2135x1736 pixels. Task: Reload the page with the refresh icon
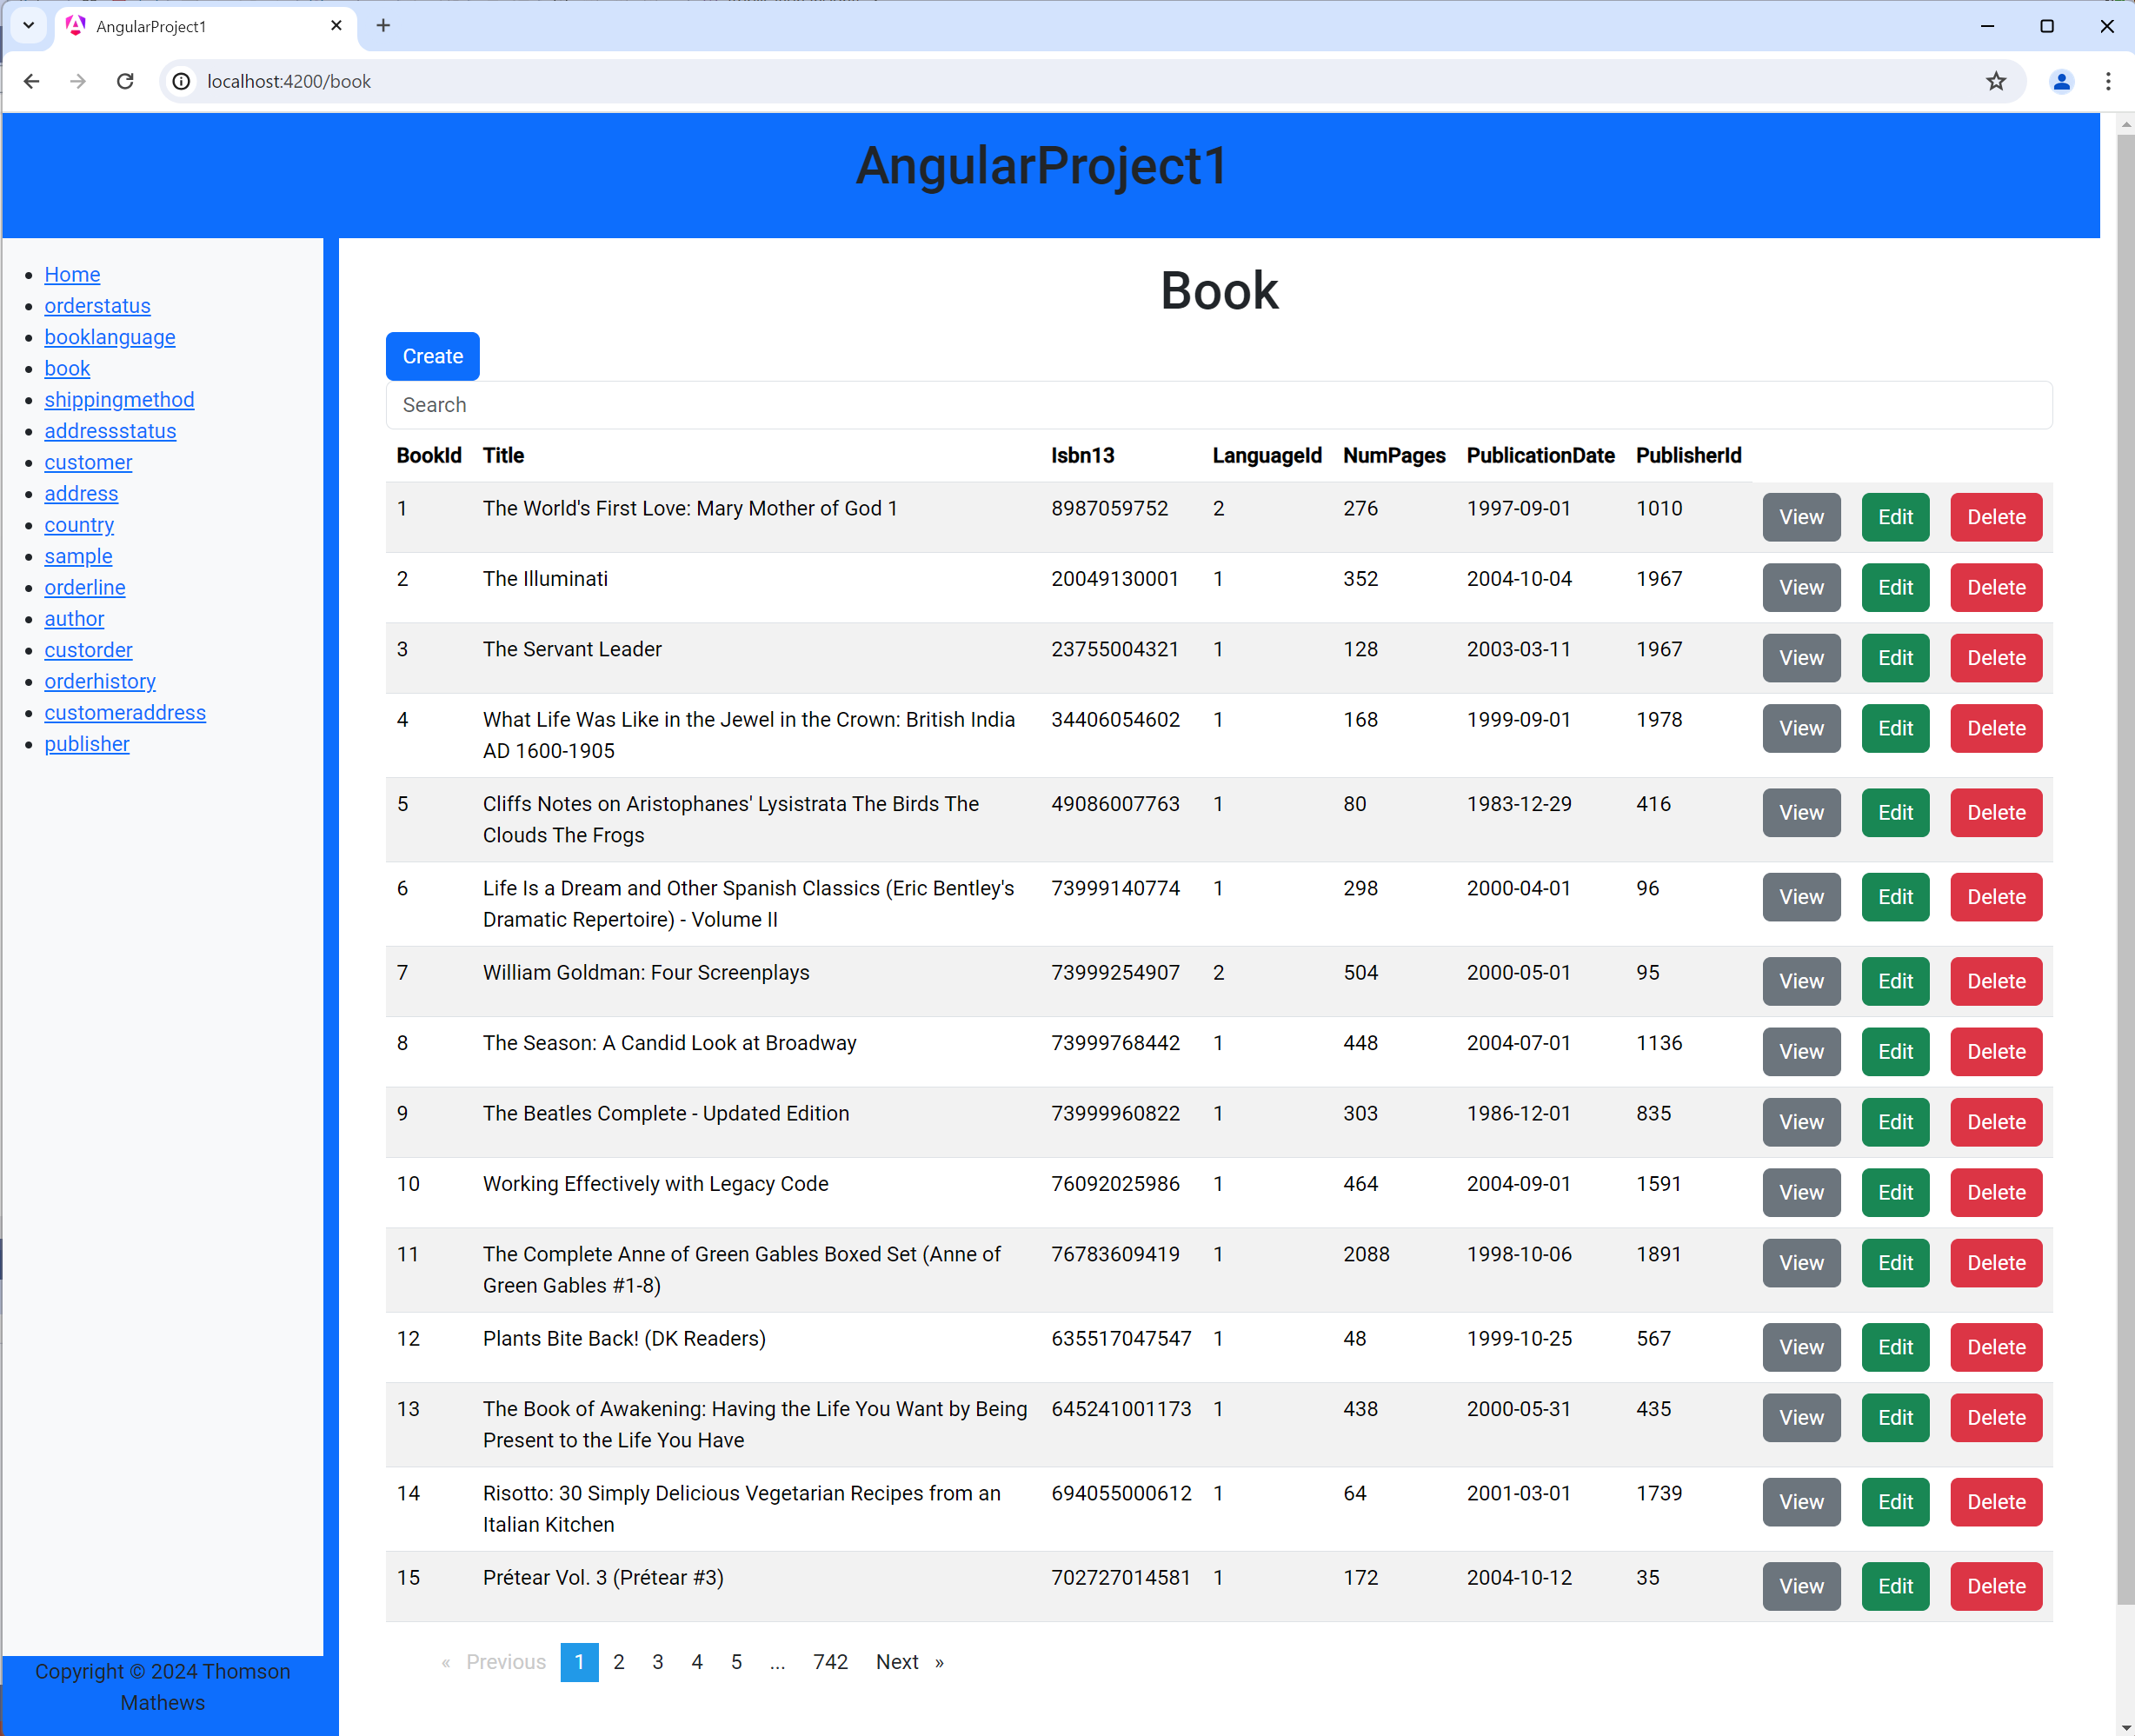click(x=125, y=81)
